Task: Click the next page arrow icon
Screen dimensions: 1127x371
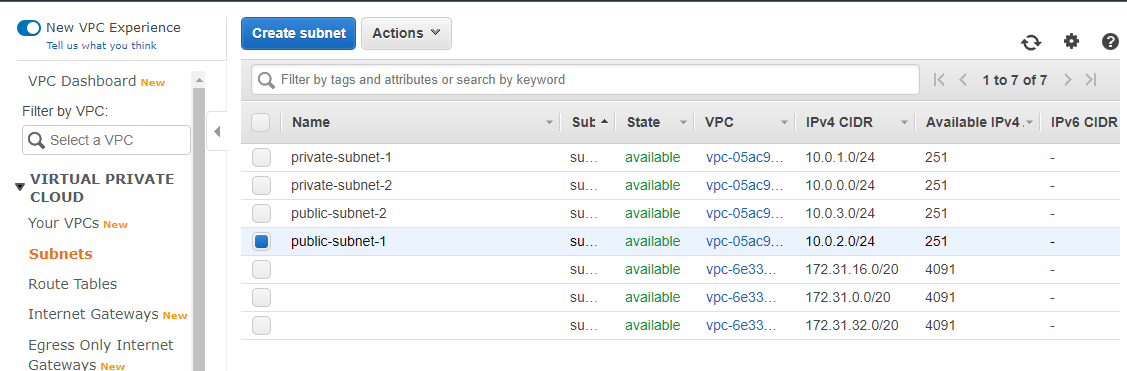Action: tap(1067, 80)
